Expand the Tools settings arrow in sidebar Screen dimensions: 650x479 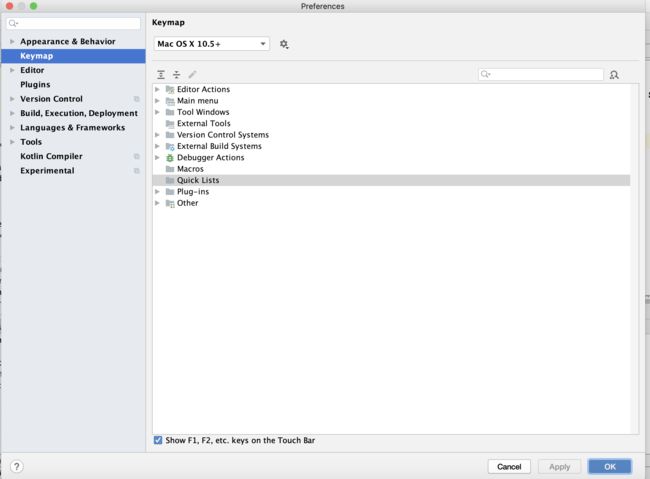12,142
